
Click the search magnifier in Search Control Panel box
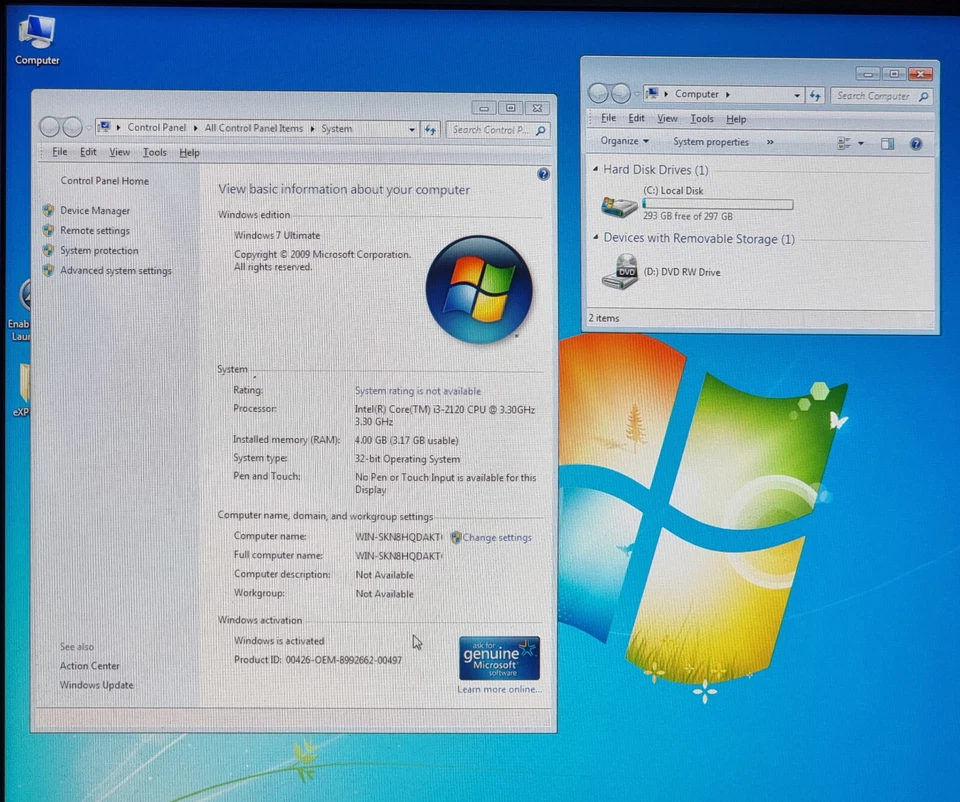click(541, 130)
